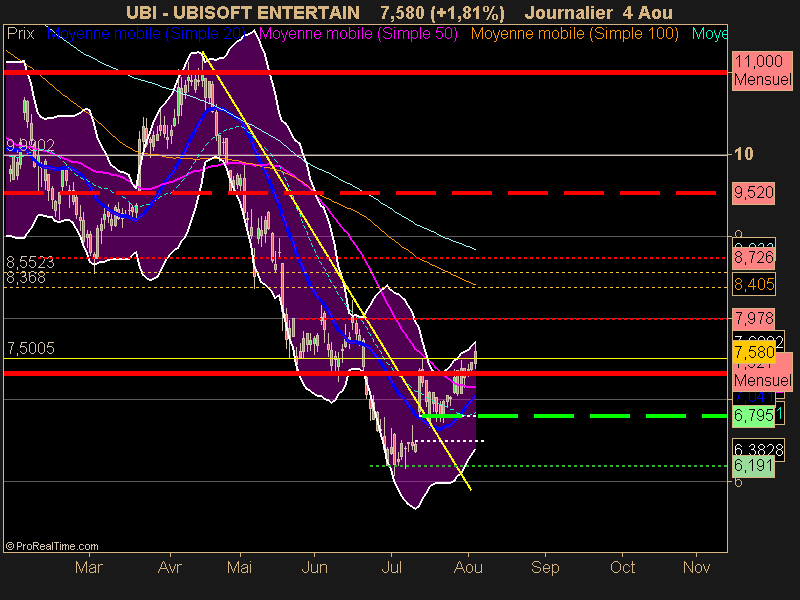Select the "8,5523" level label

click(x=30, y=262)
